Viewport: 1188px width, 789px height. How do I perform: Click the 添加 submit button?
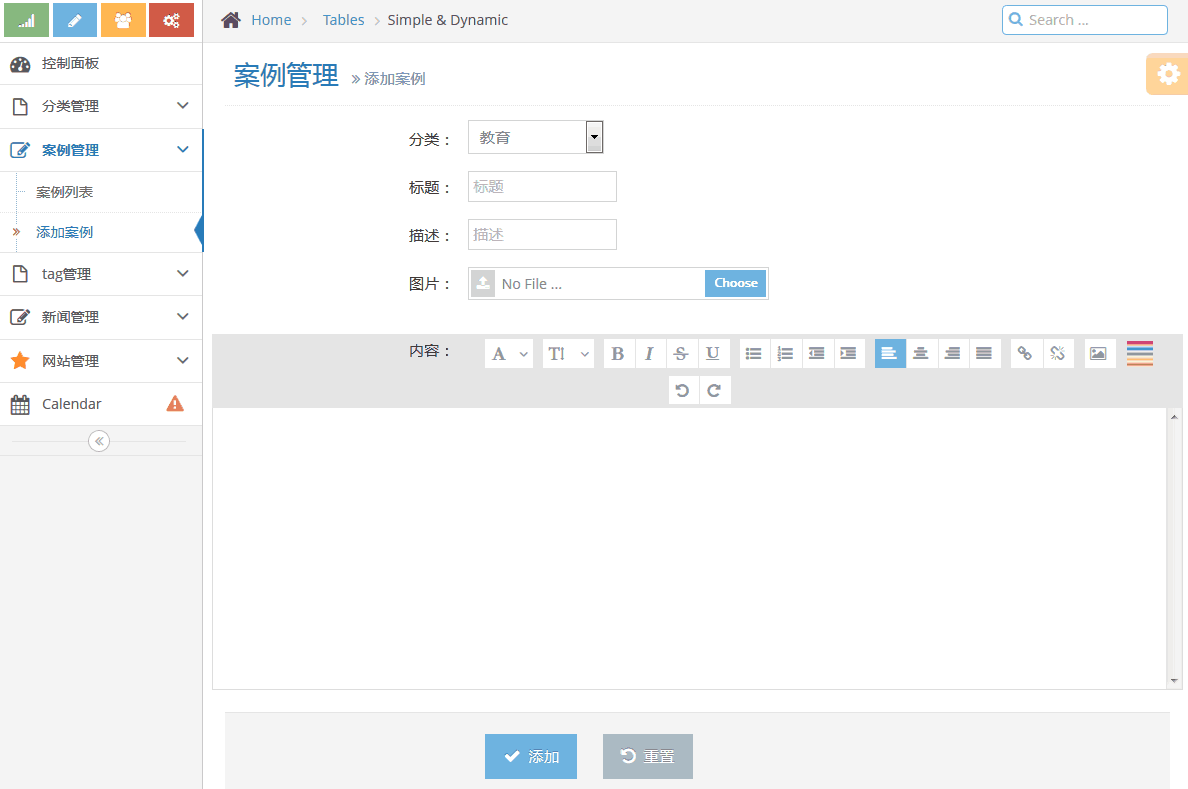click(531, 756)
